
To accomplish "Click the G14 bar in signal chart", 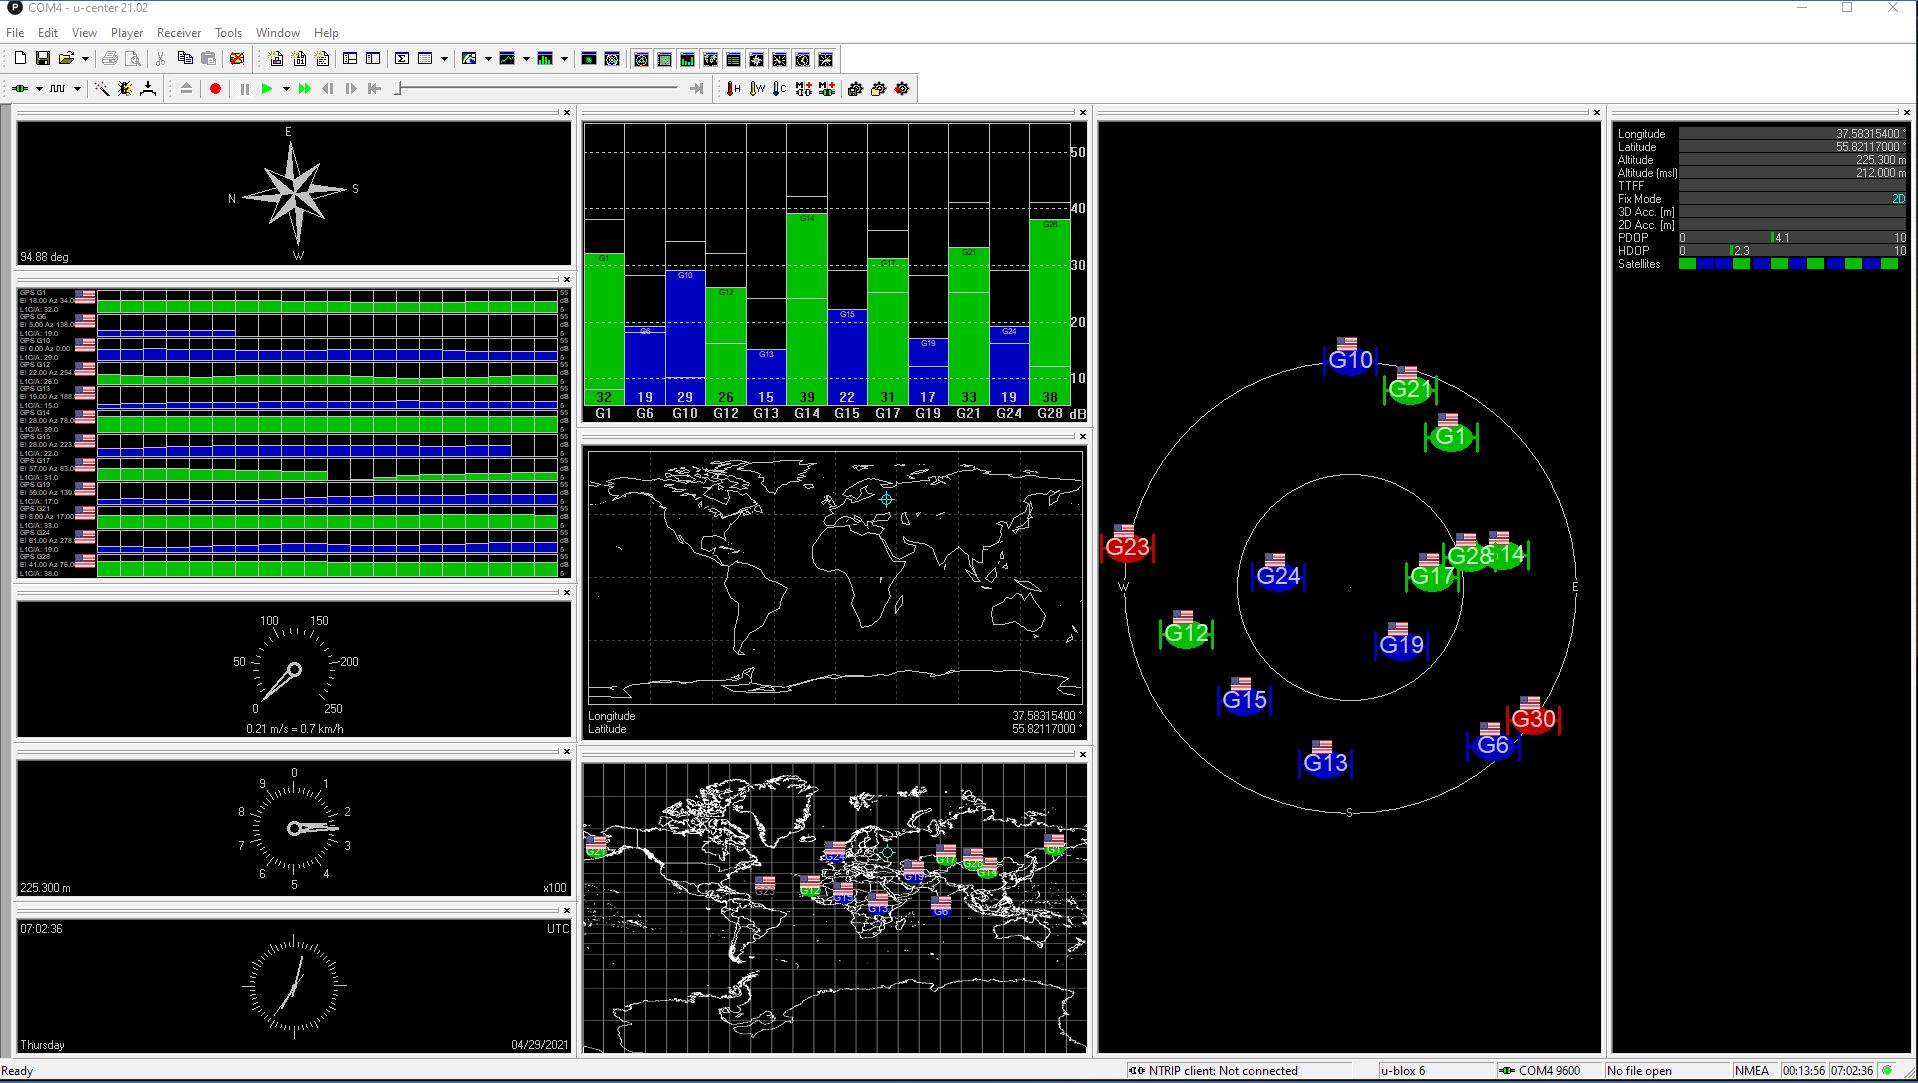I will pos(806,308).
